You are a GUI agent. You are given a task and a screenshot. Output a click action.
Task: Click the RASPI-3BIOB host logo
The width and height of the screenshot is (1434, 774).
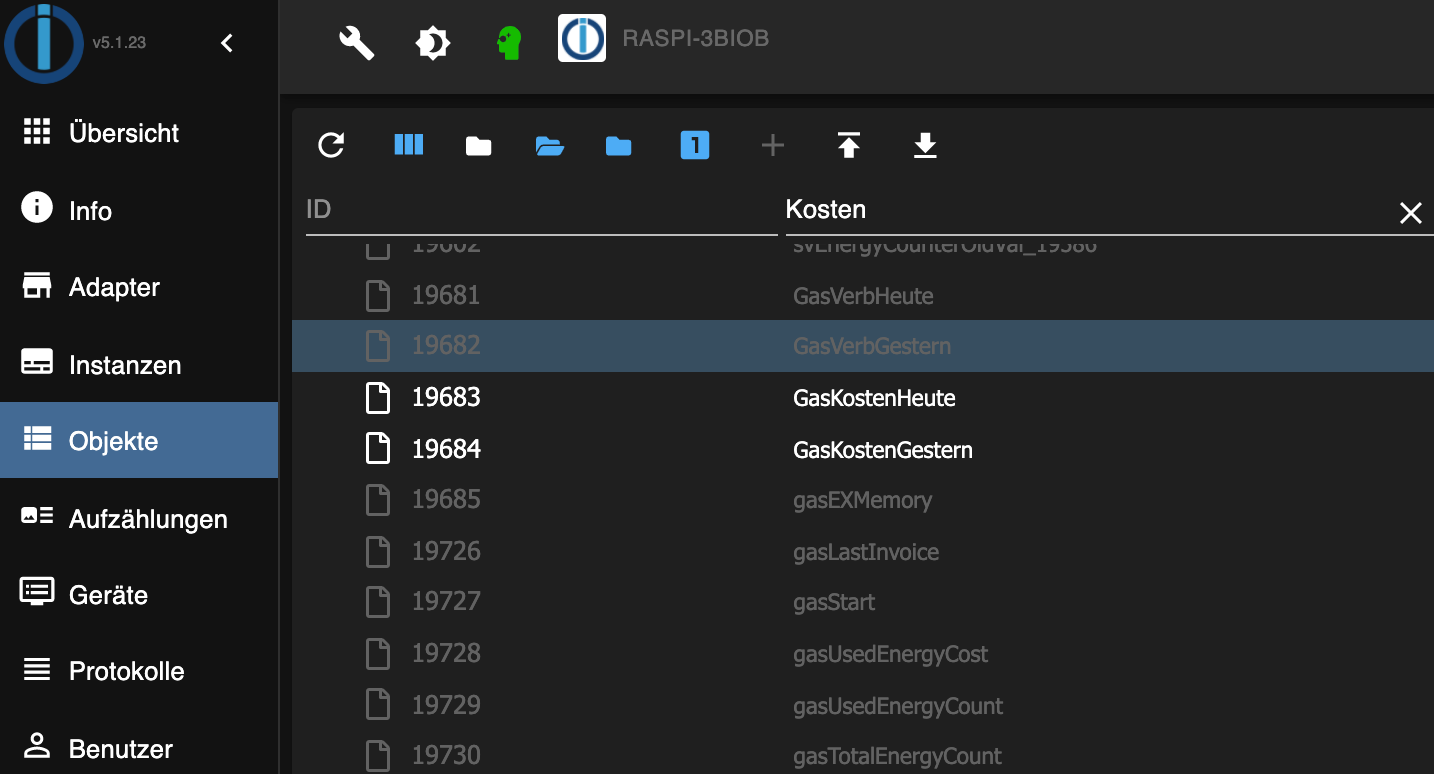pos(582,40)
